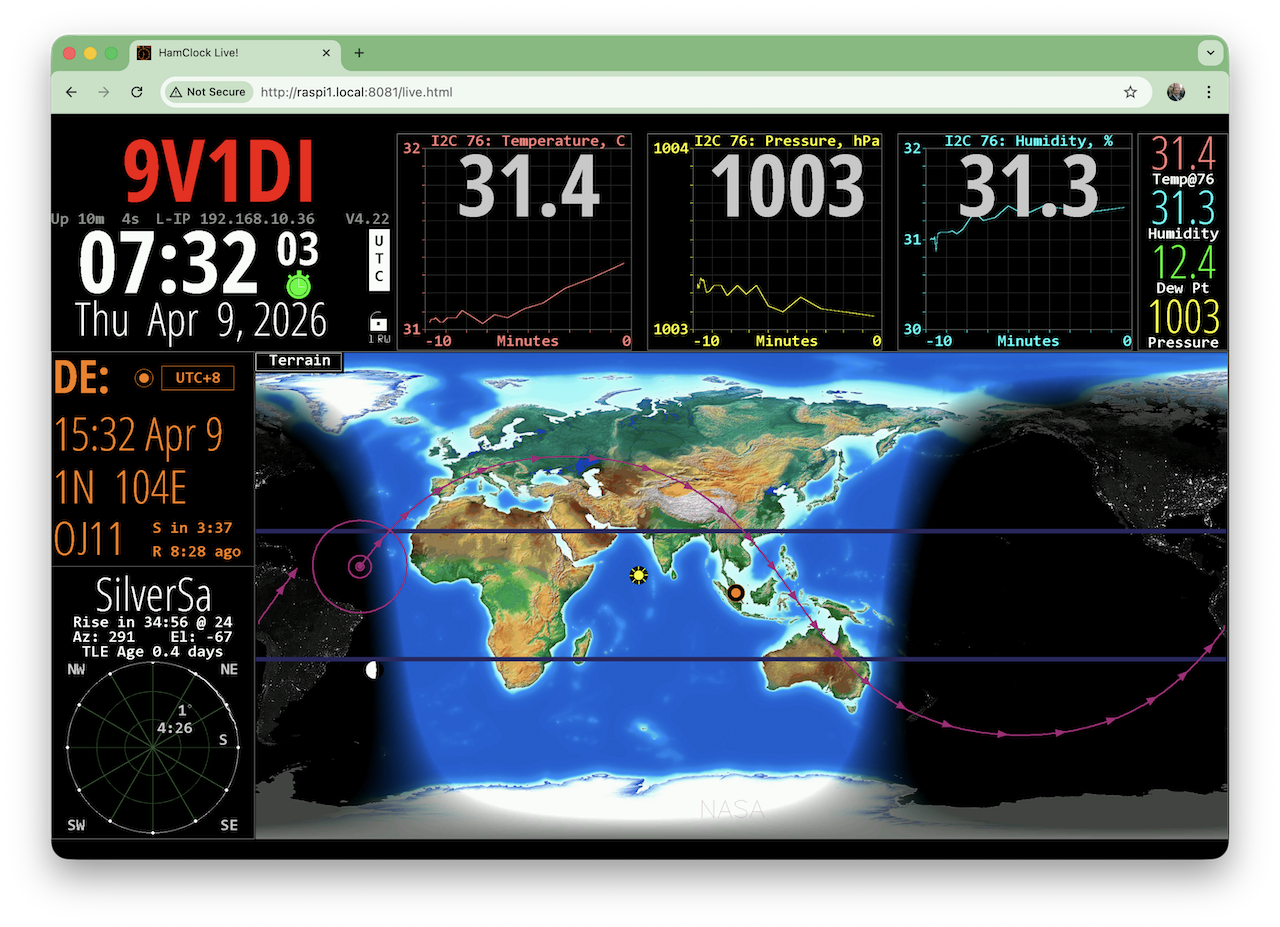Open the UTC+8 timezone selector

click(x=197, y=378)
